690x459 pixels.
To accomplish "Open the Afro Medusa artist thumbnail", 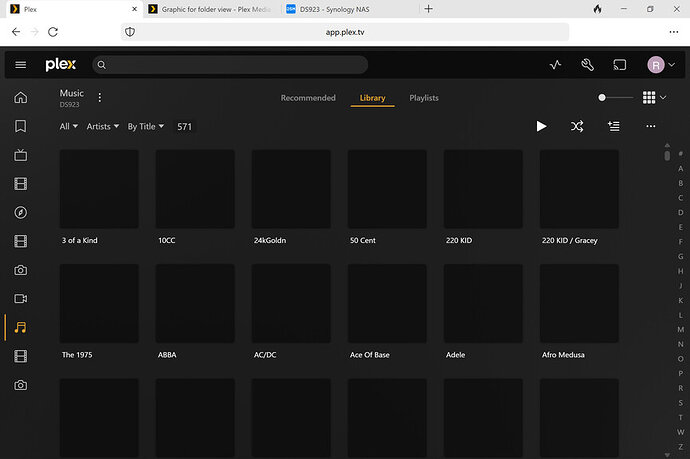I will pos(579,303).
